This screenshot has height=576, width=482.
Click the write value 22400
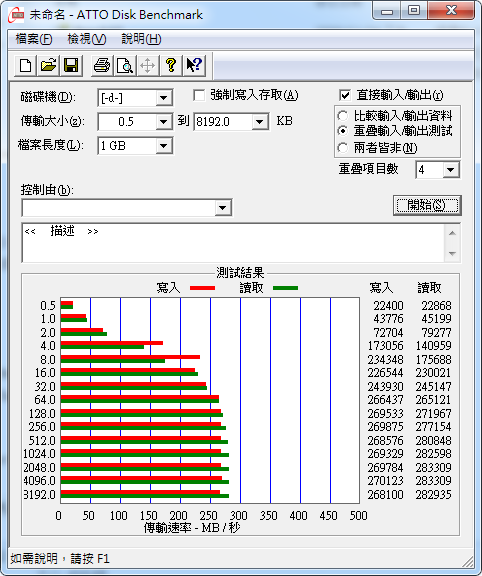coord(388,306)
